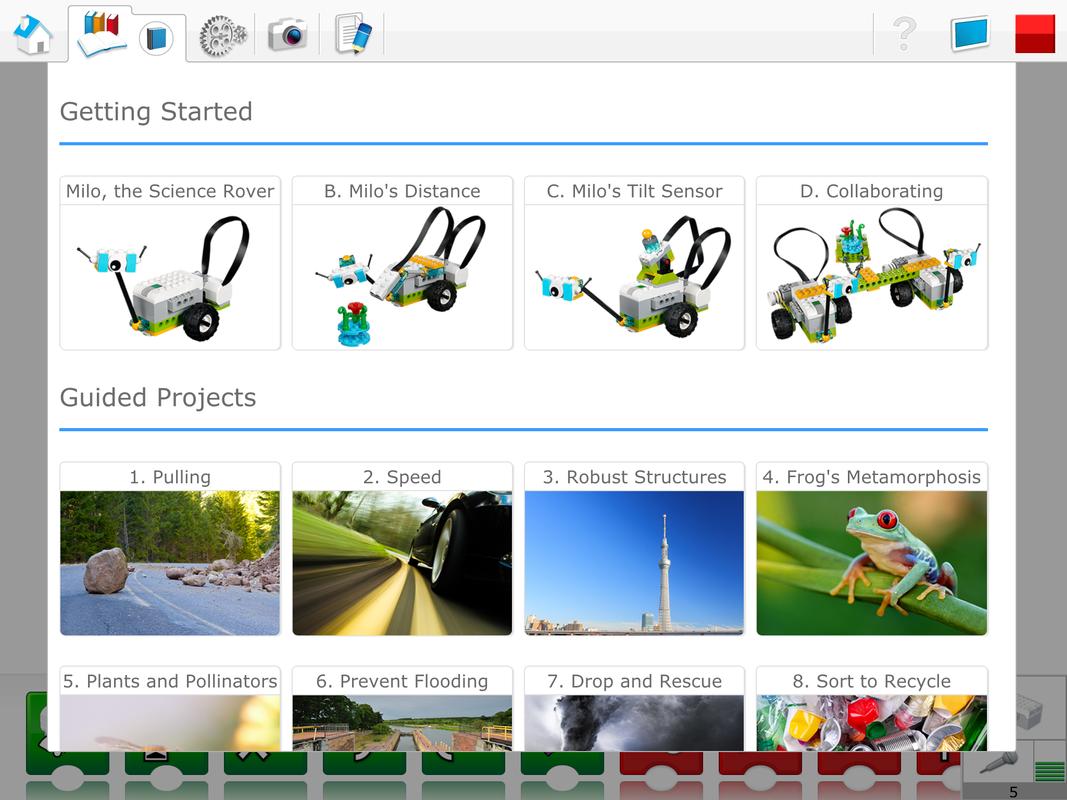Click the red stop button
1067x800 pixels.
pos(1034,33)
